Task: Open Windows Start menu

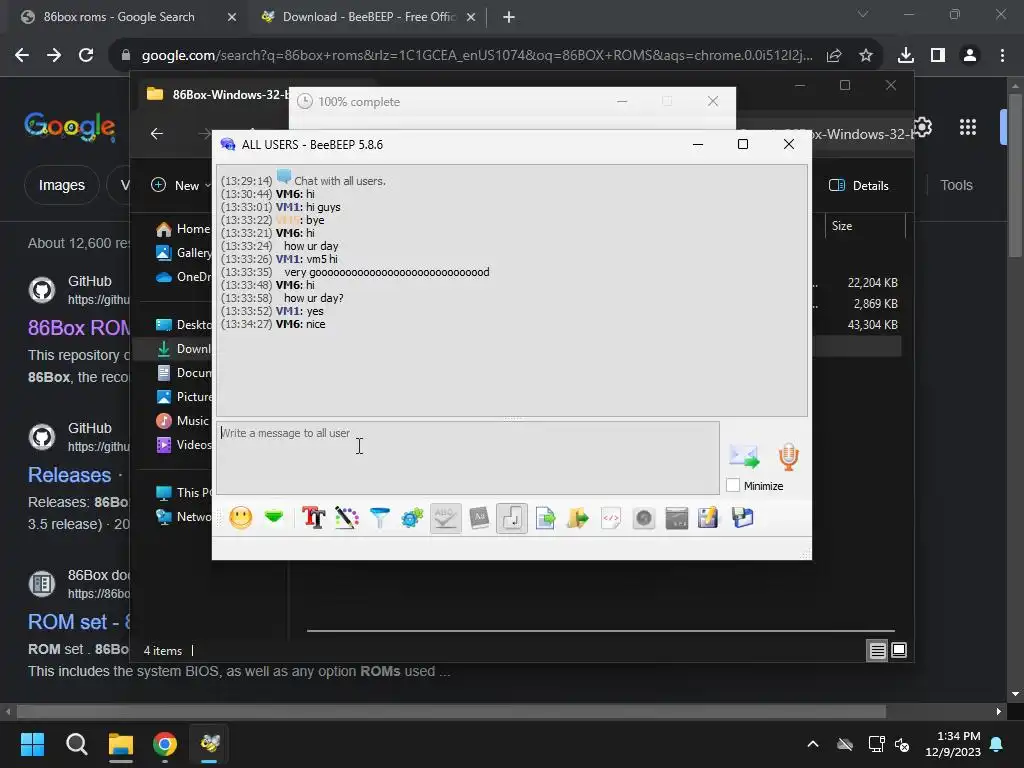Action: pyautogui.click(x=32, y=744)
